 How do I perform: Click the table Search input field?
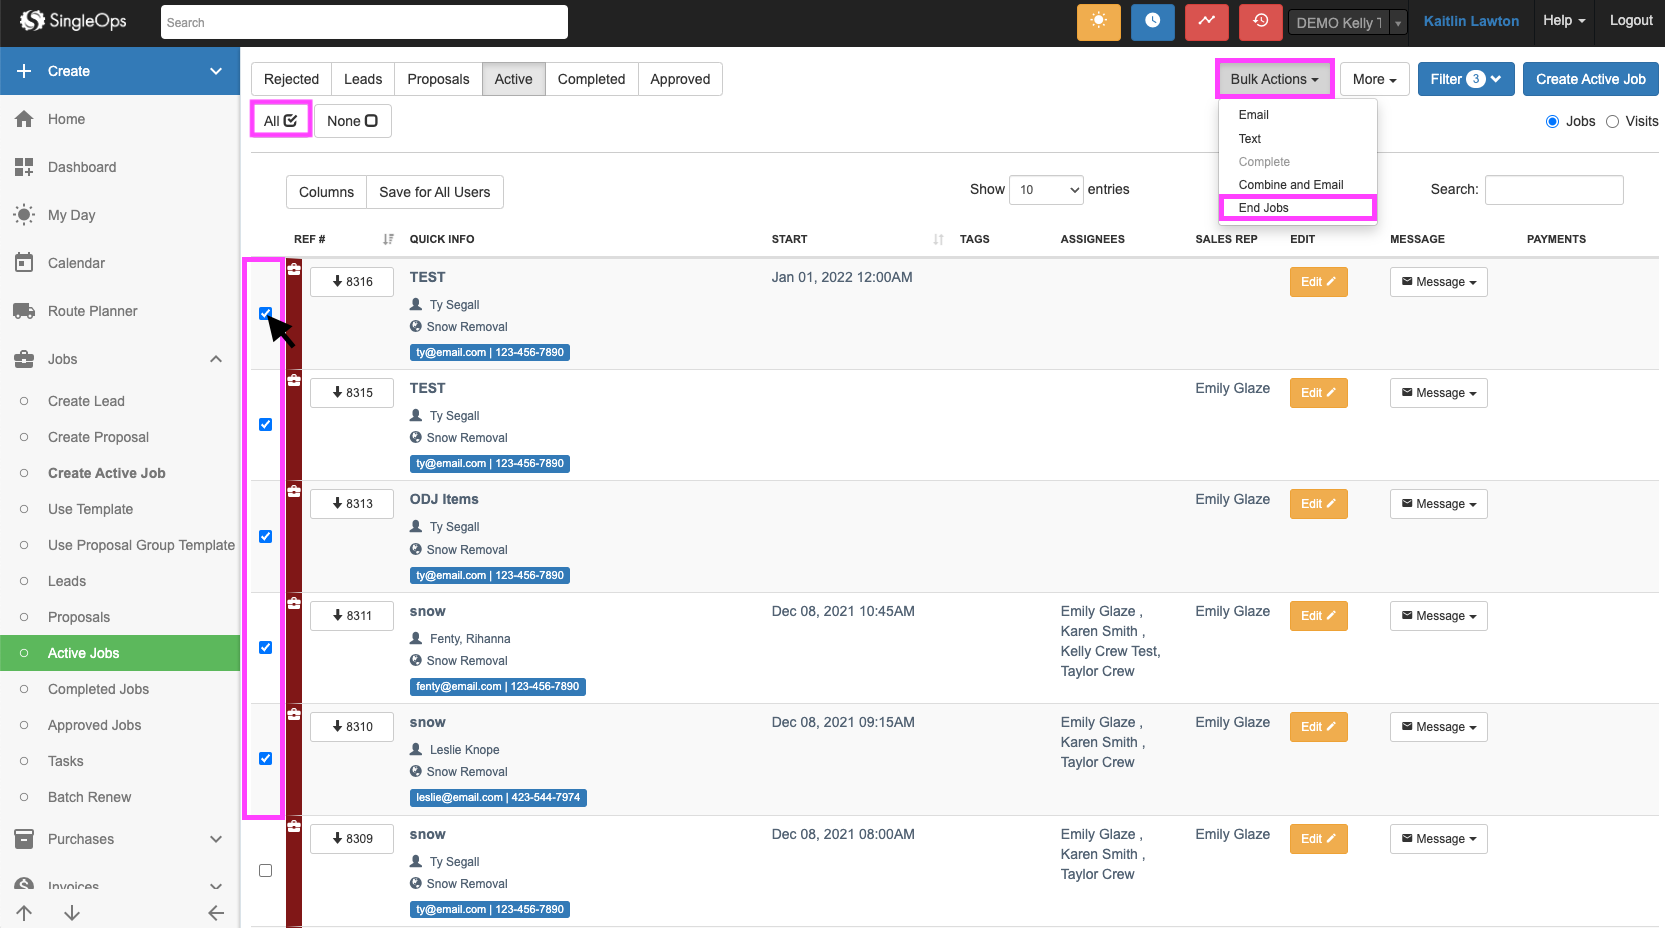[x=1553, y=190]
